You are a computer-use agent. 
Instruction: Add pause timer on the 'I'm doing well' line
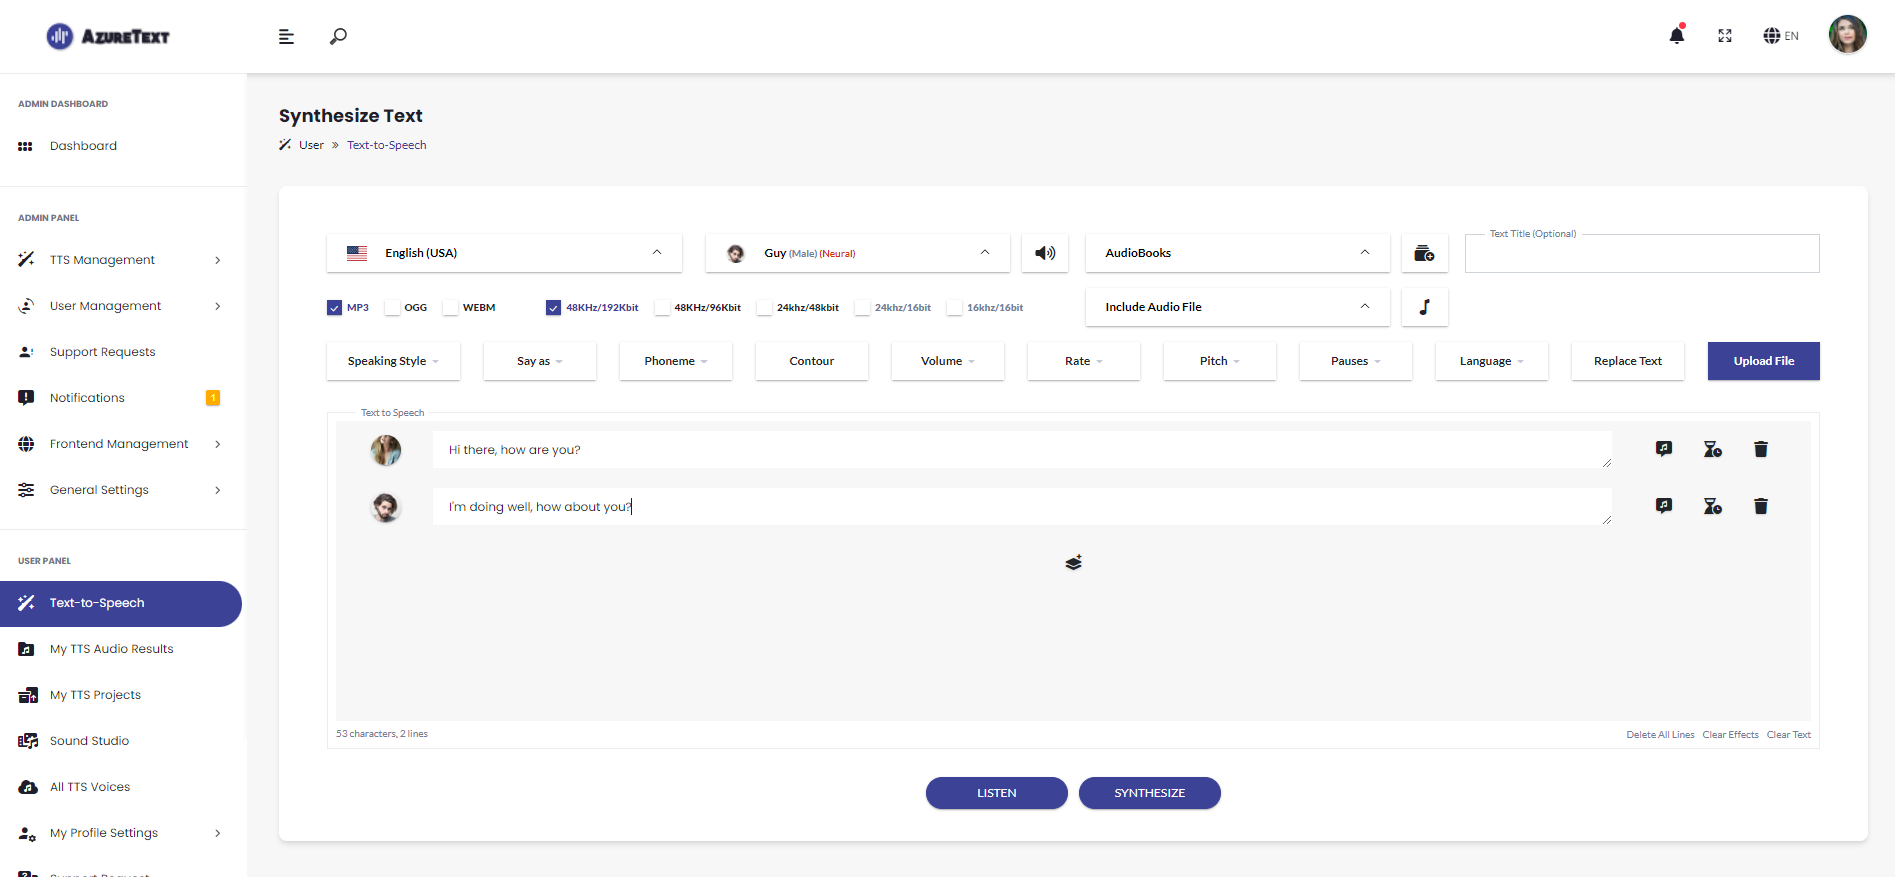click(x=1713, y=506)
